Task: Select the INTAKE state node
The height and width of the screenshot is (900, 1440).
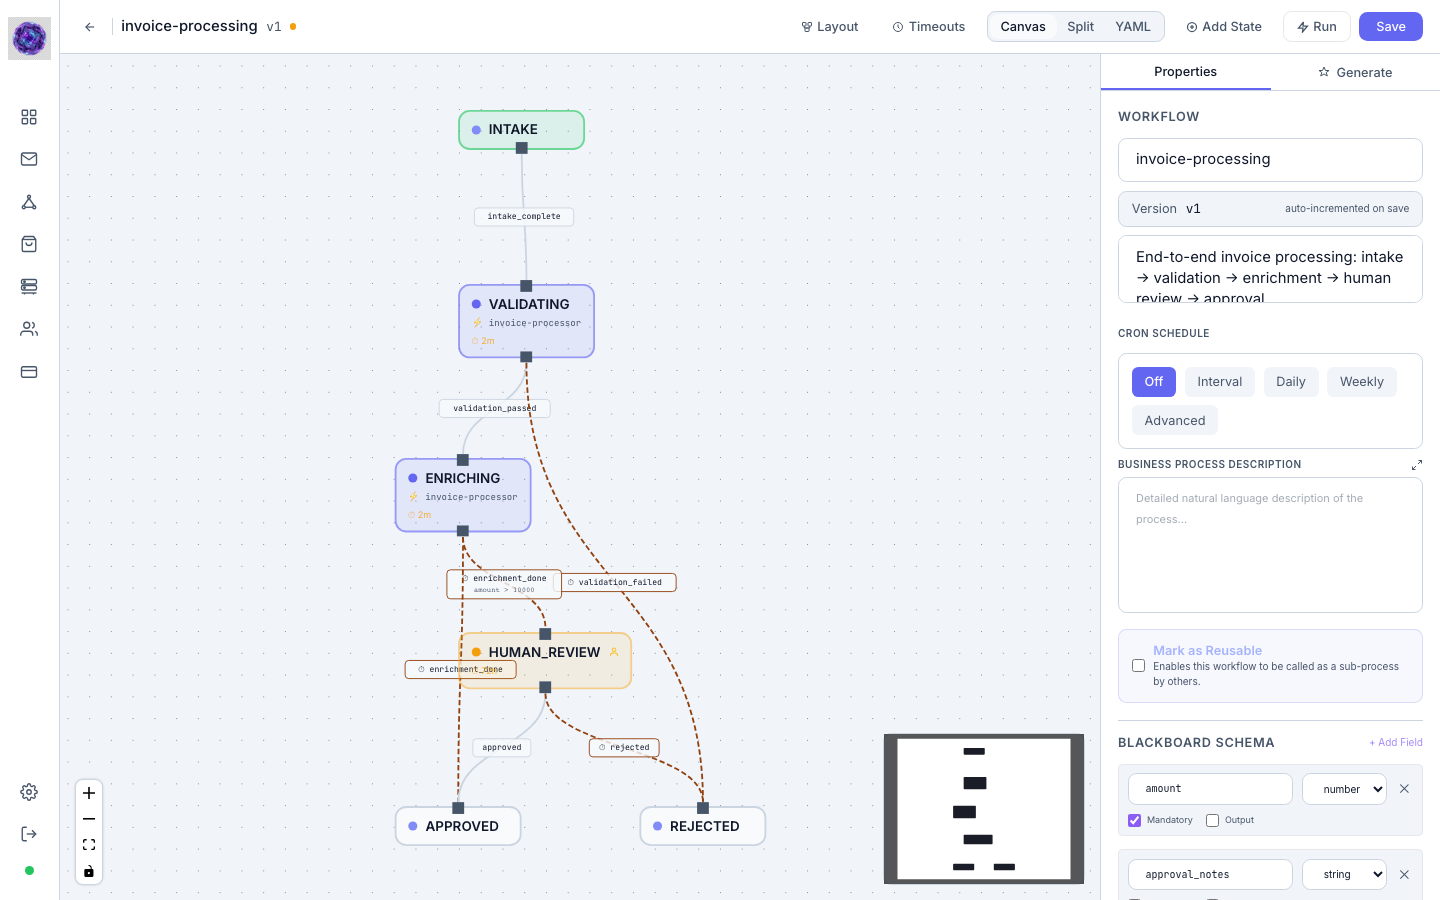Action: 521,130
